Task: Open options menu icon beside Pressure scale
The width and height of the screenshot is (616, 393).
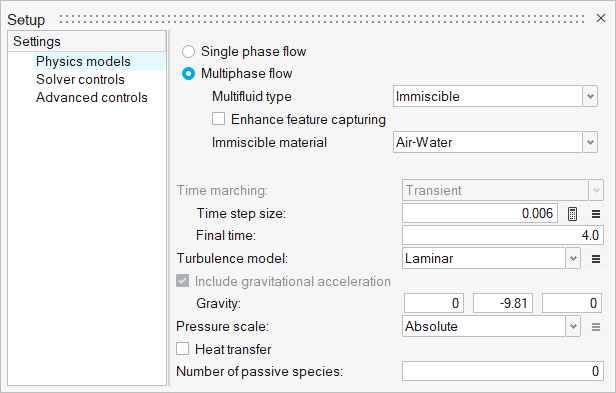Action: [x=596, y=327]
